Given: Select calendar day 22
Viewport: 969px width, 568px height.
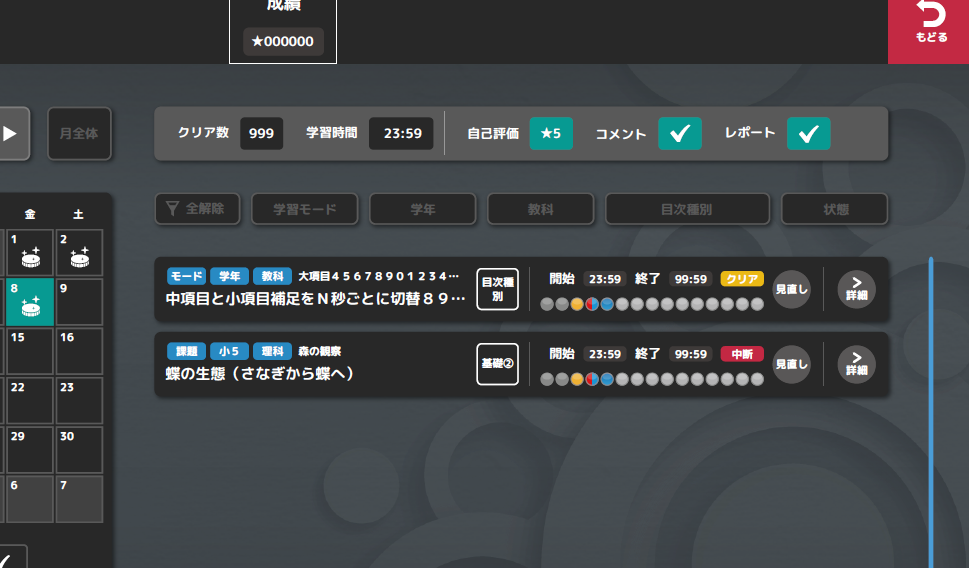Looking at the screenshot, I should coord(30,401).
